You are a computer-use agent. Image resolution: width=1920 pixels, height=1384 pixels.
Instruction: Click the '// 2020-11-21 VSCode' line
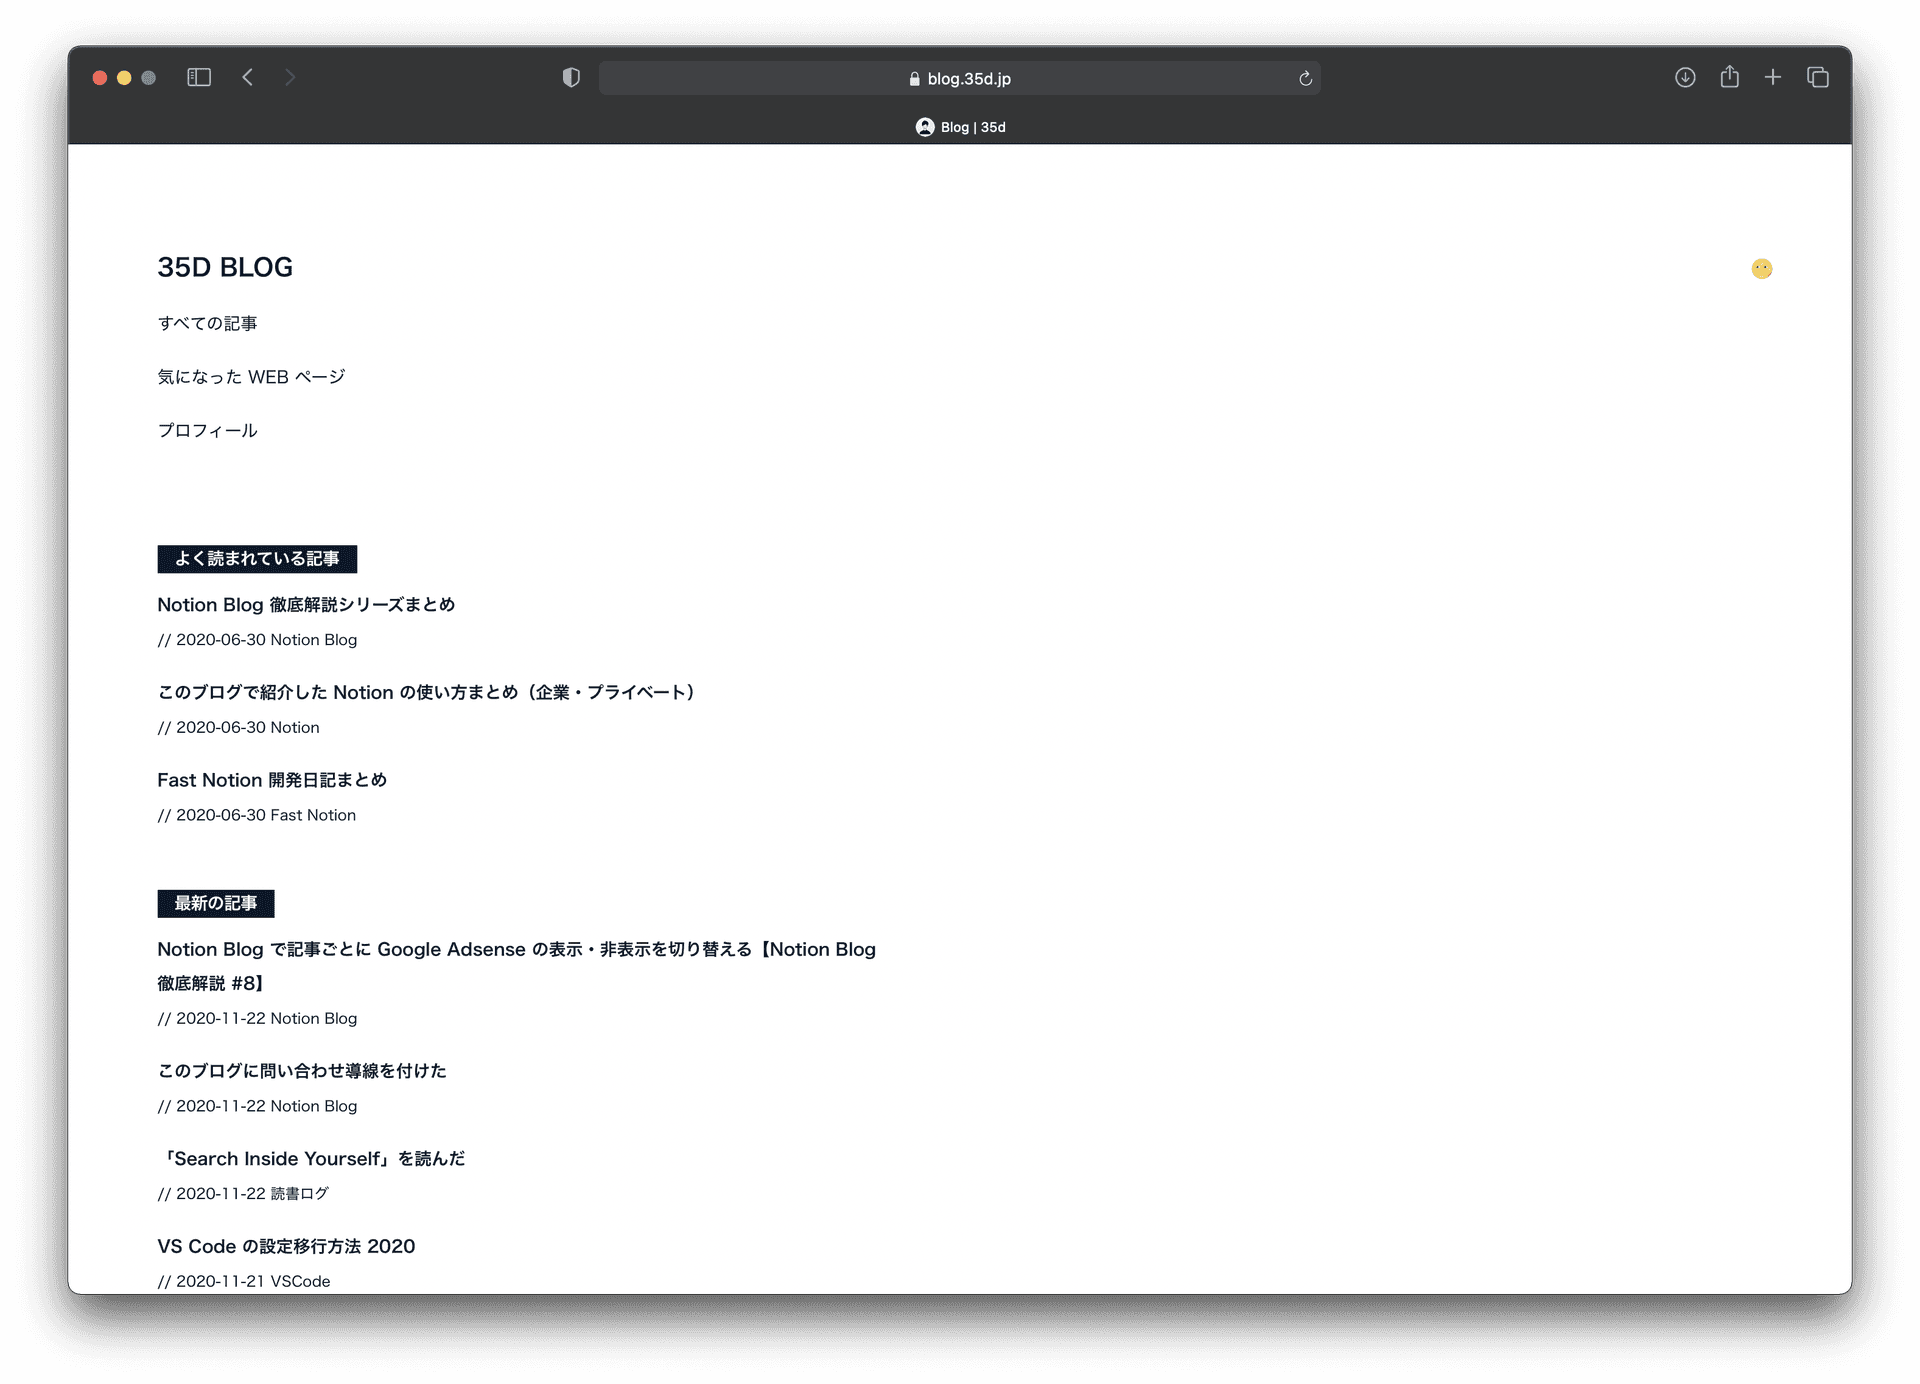[243, 1281]
